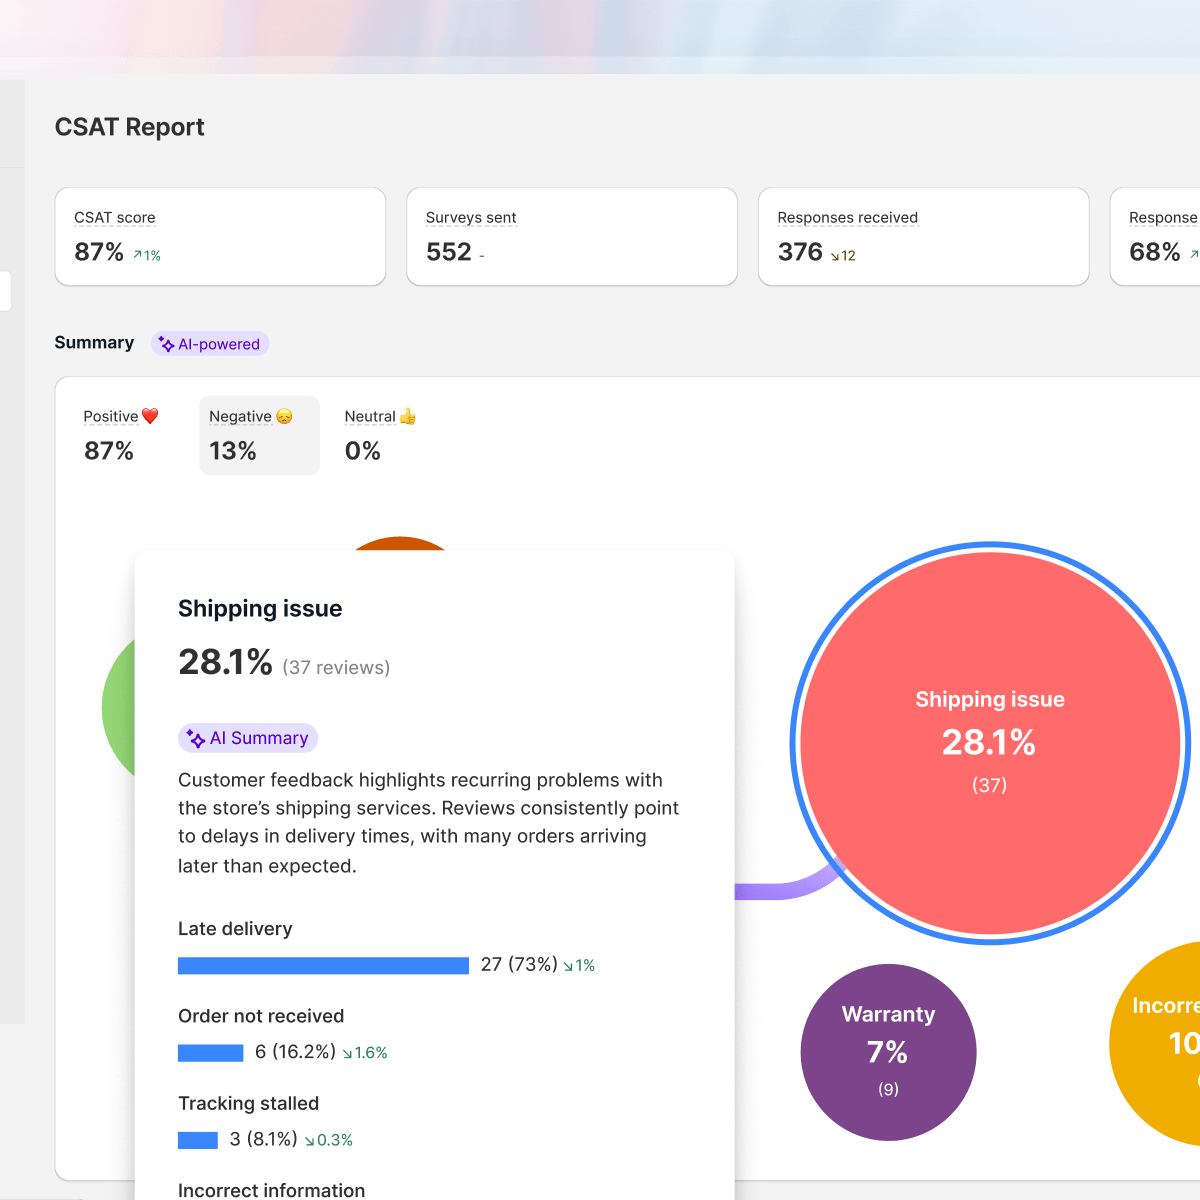The height and width of the screenshot is (1200, 1200).
Task: Select the Positive sentiment tab
Action: click(x=121, y=435)
